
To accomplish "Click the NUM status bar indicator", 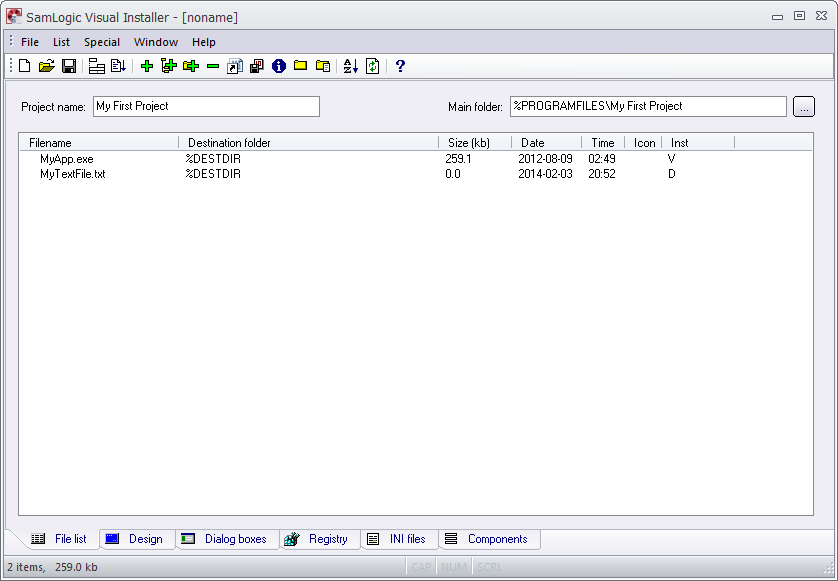I will click(x=454, y=567).
